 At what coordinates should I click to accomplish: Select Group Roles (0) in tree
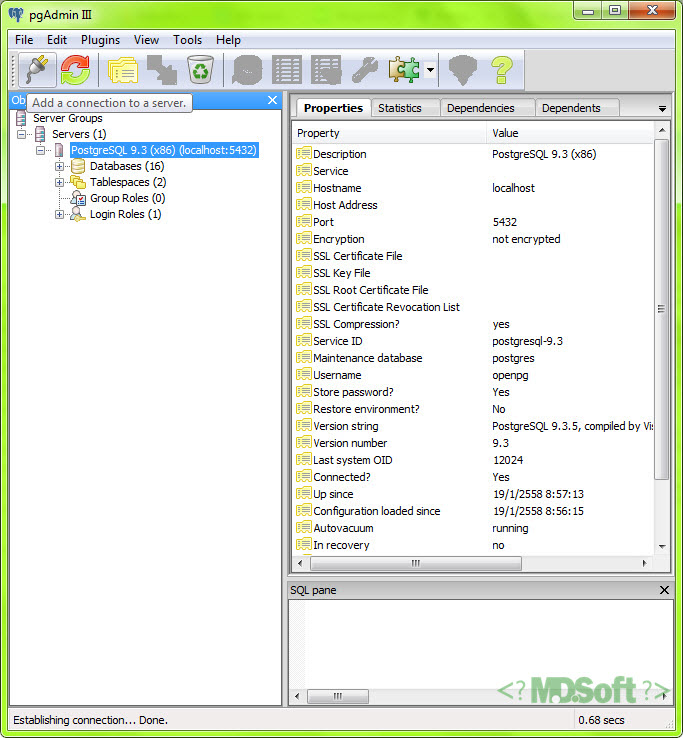[128, 198]
